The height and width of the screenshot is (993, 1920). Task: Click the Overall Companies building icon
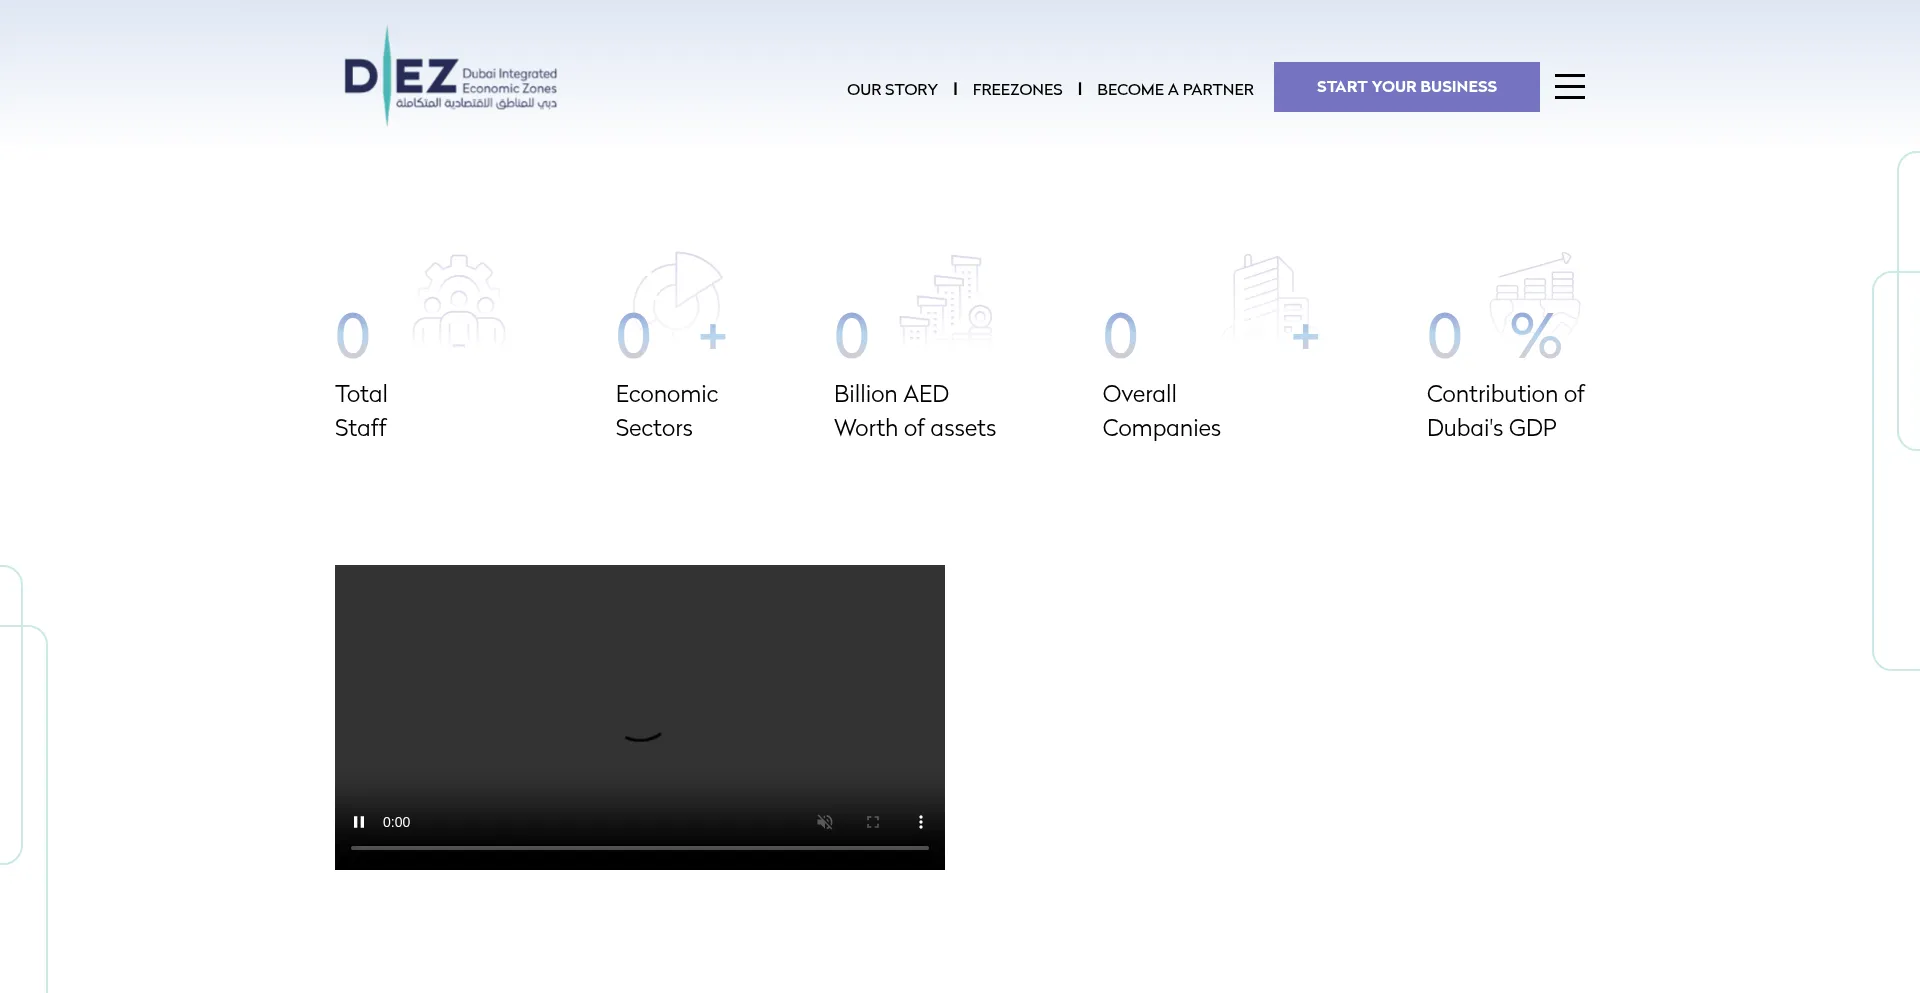(x=1266, y=297)
